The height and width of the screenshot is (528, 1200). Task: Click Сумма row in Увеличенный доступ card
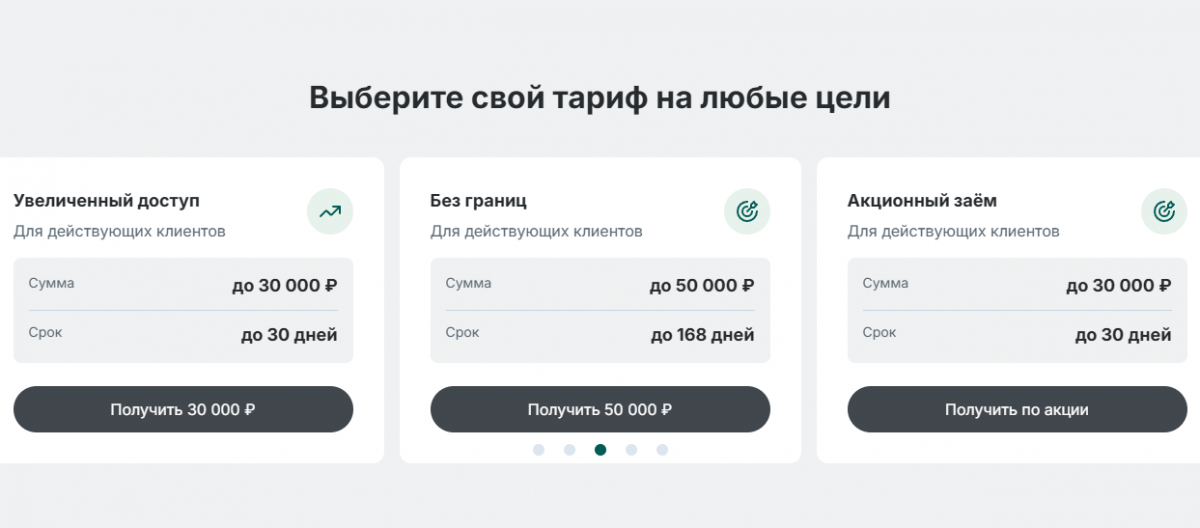(x=183, y=285)
